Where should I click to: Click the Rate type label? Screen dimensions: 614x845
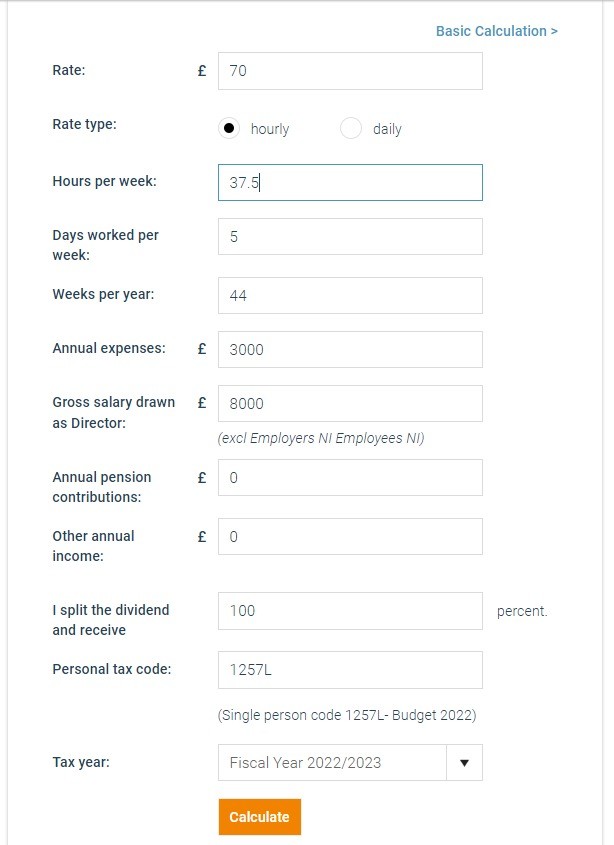click(x=85, y=124)
